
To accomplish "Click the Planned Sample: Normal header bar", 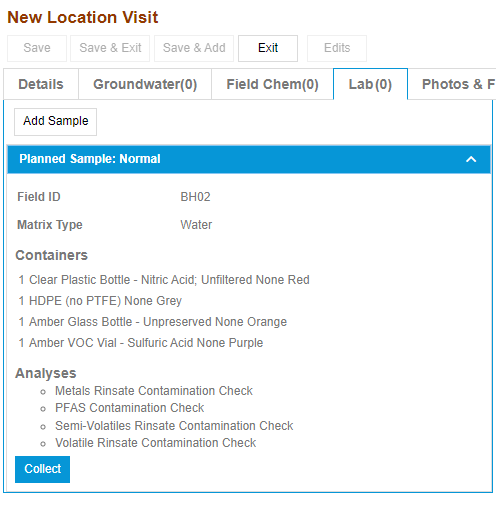I will coord(249,159).
